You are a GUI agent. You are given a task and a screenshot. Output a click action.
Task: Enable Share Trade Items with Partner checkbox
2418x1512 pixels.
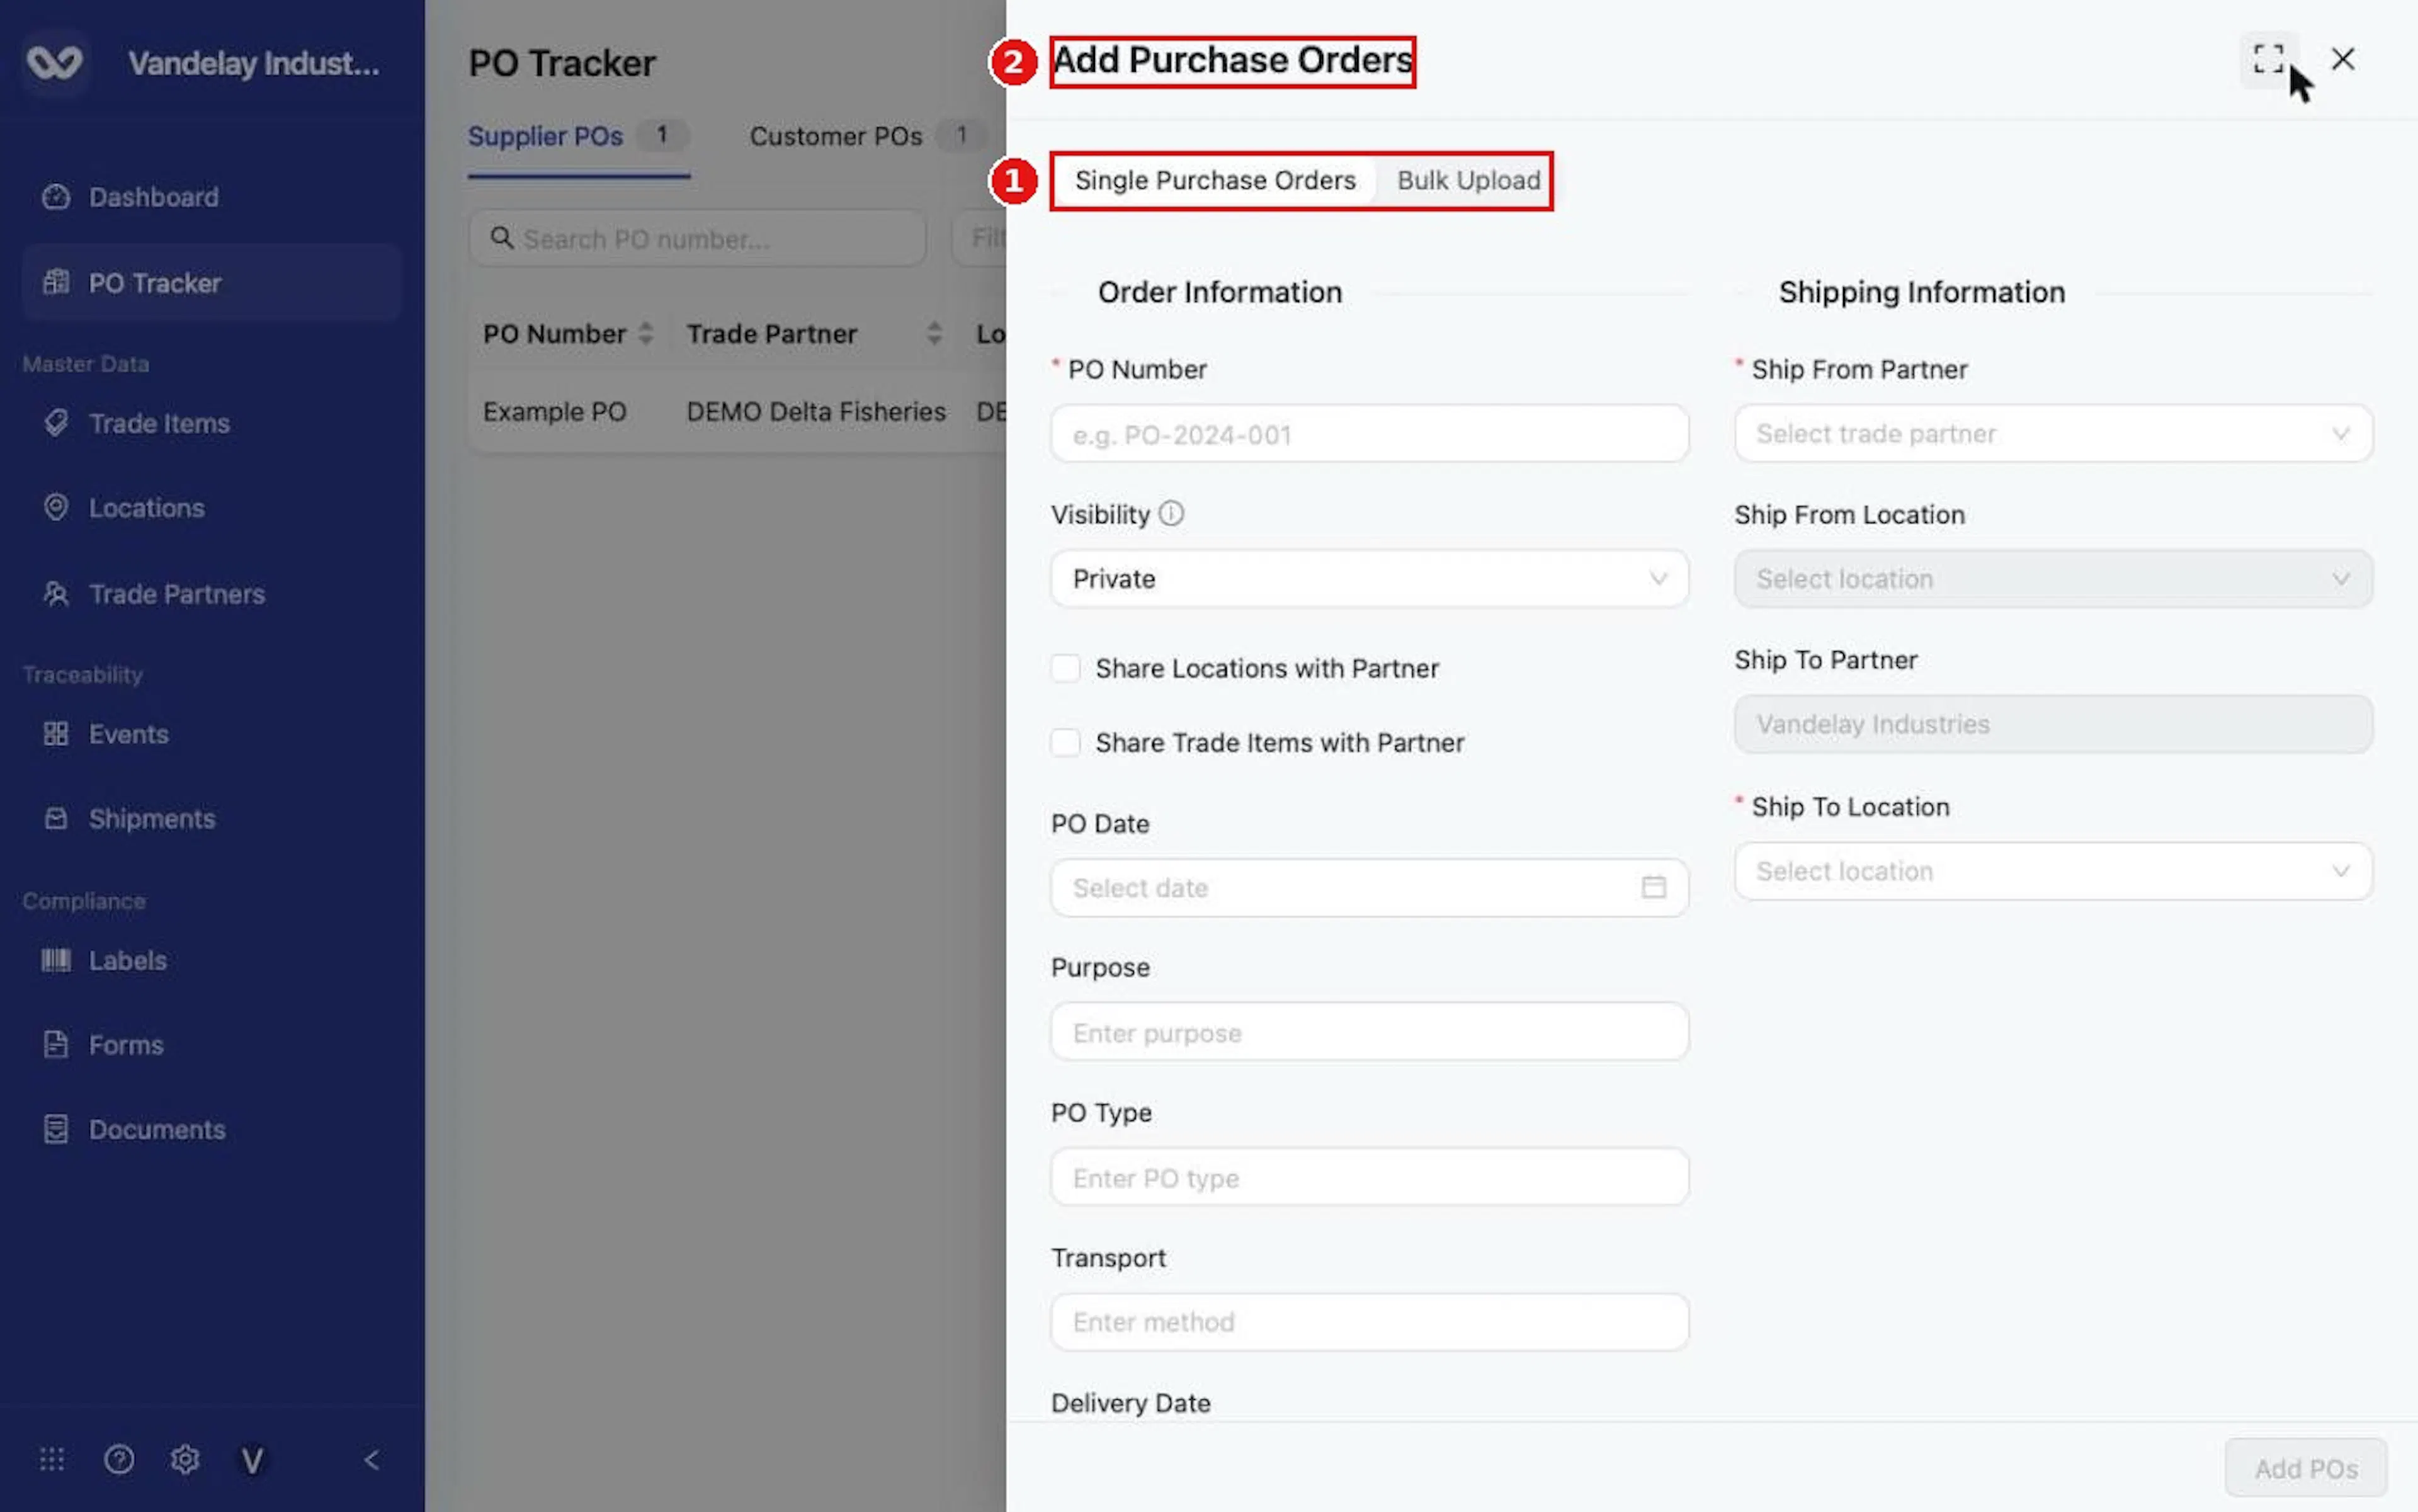[1065, 742]
